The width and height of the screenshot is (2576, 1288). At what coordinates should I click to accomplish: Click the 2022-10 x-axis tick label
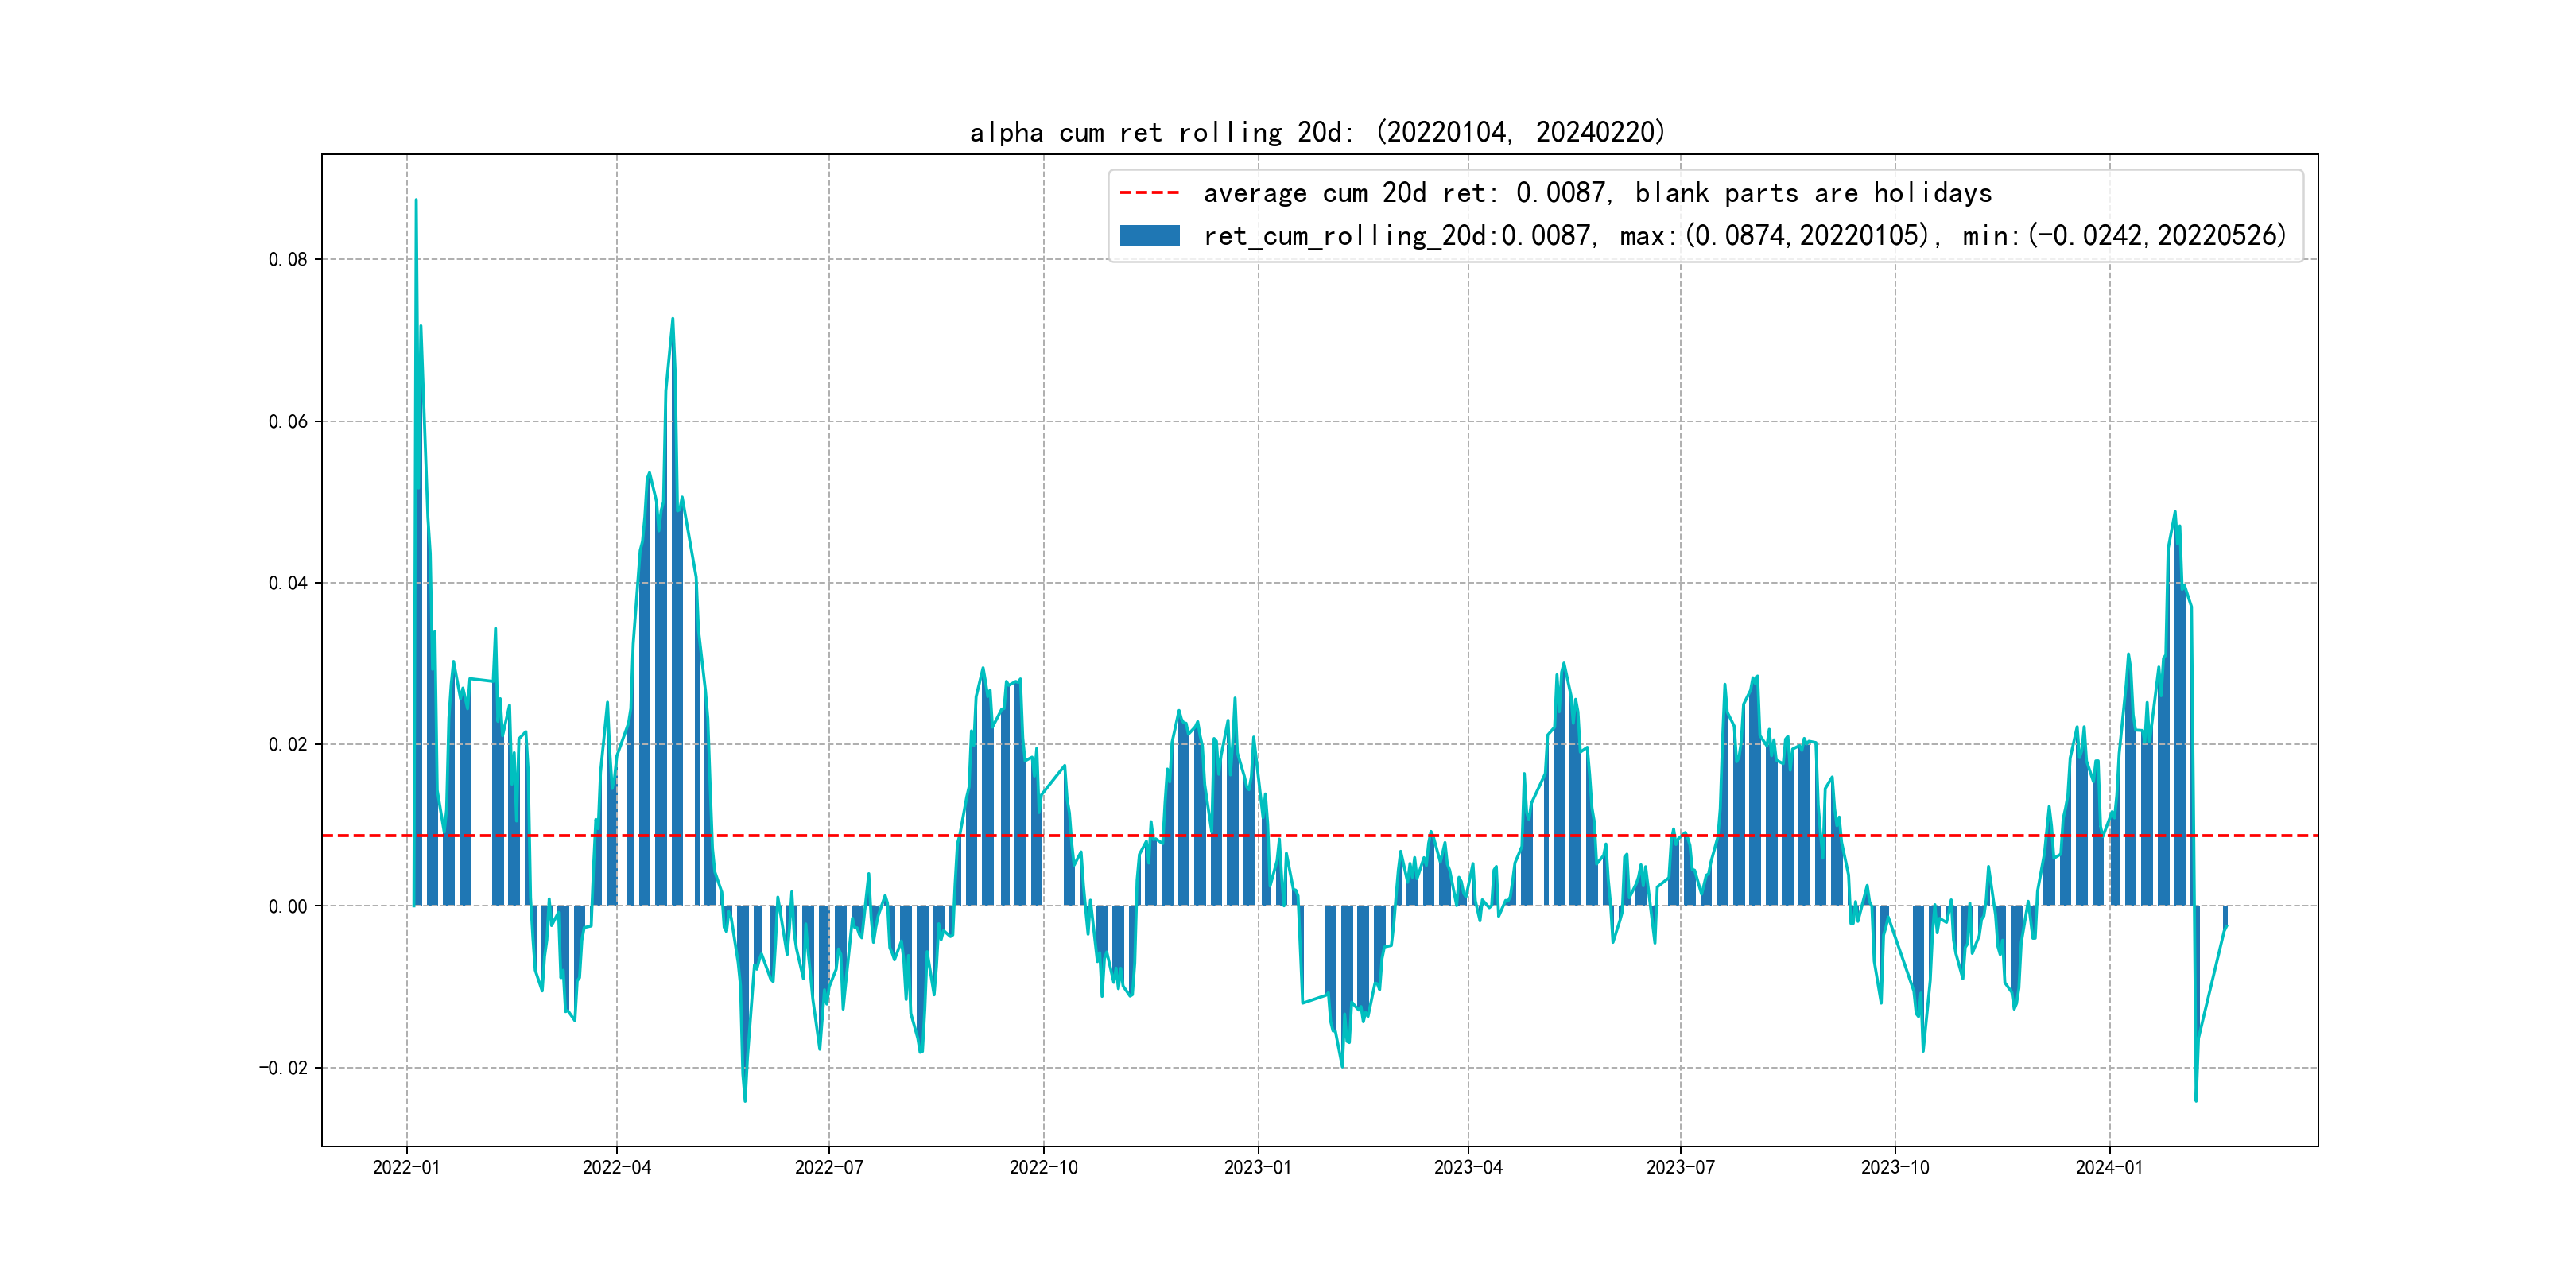click(x=1043, y=1167)
